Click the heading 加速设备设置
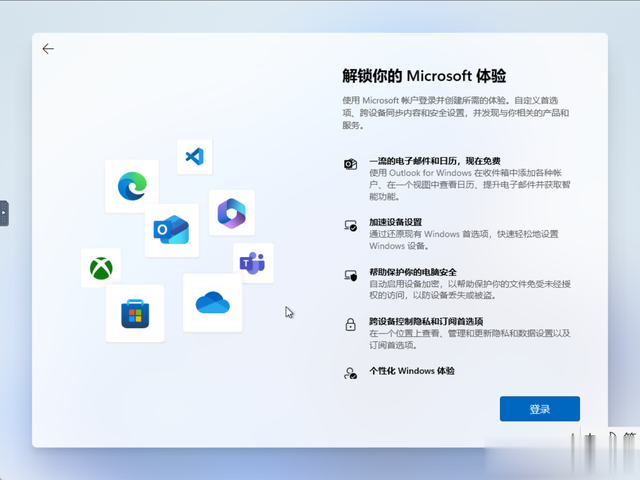This screenshot has height=480, width=640. pos(396,222)
